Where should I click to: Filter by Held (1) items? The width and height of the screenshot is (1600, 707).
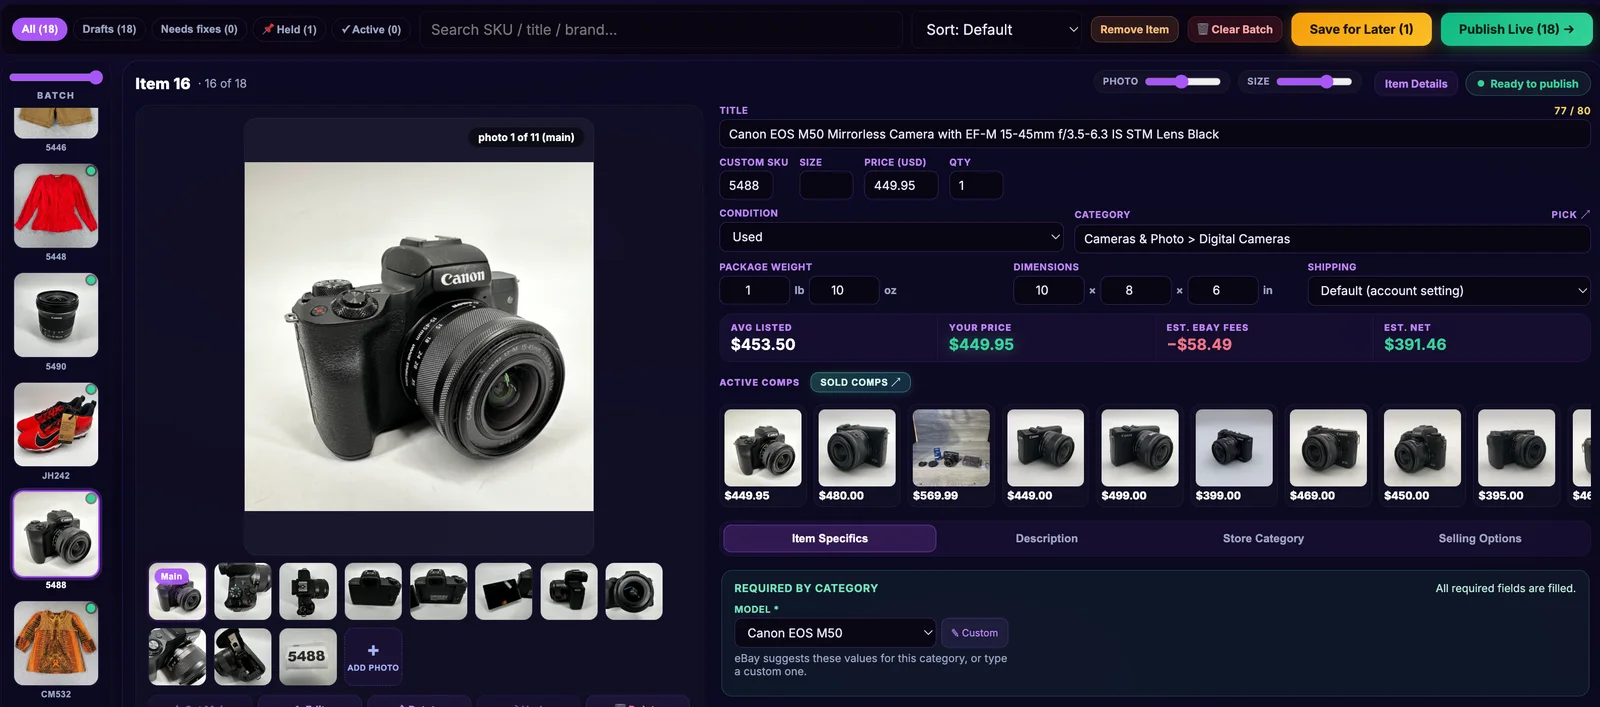point(290,29)
